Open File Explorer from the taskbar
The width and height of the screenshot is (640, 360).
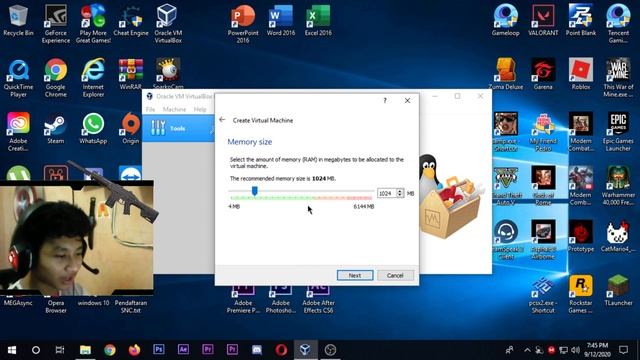pos(85,350)
